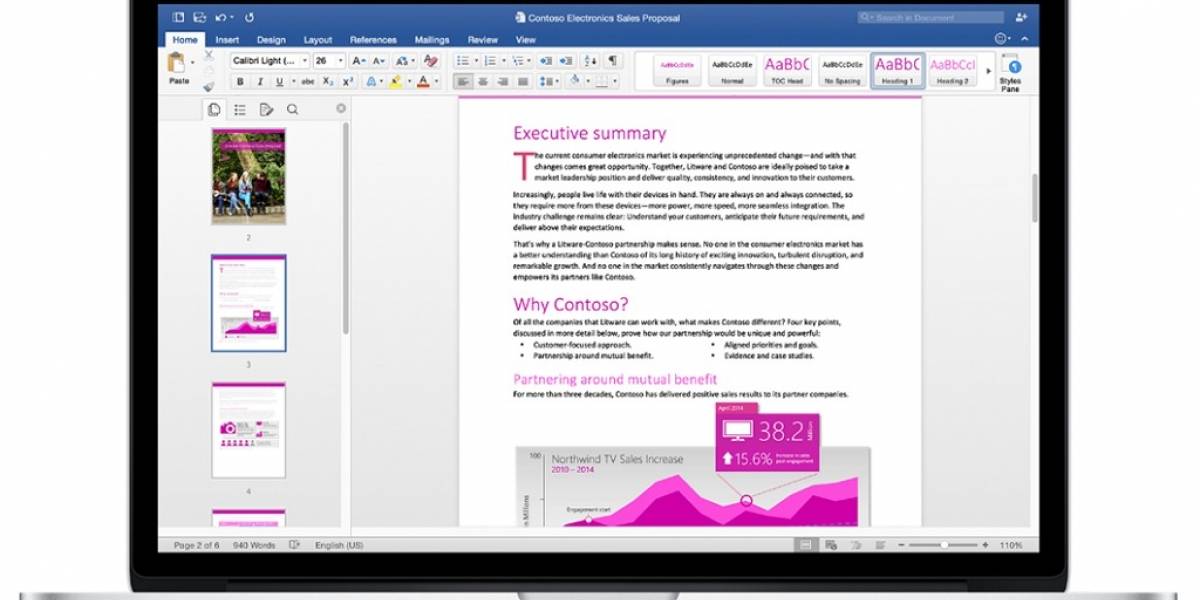Screen dimensions: 1200x600
Task: Apply Subscript formatting
Action: tap(328, 82)
